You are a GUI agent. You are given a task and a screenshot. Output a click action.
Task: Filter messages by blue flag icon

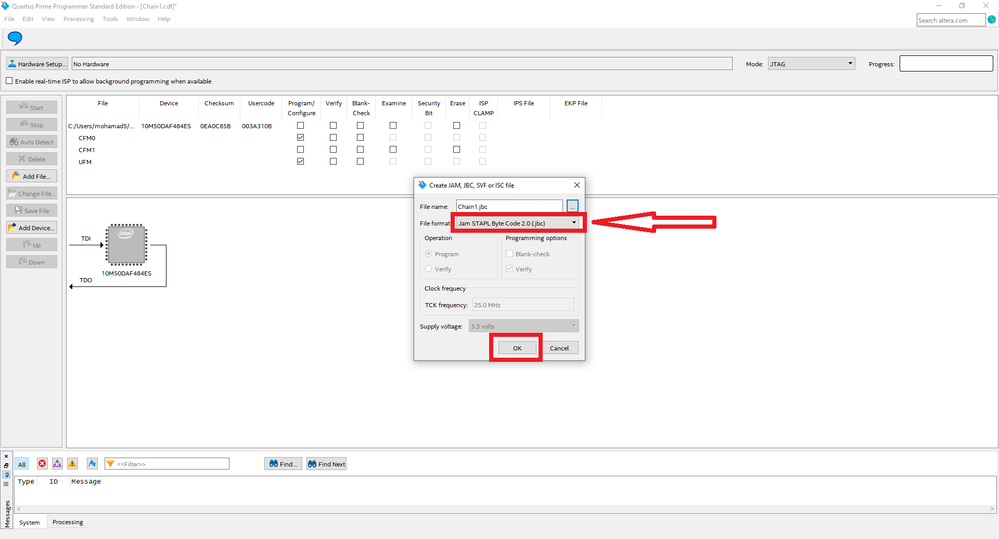tap(92, 464)
